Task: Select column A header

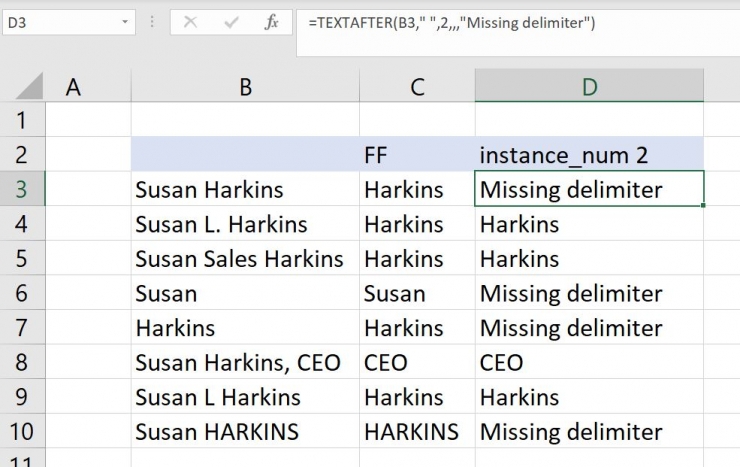Action: (73, 87)
